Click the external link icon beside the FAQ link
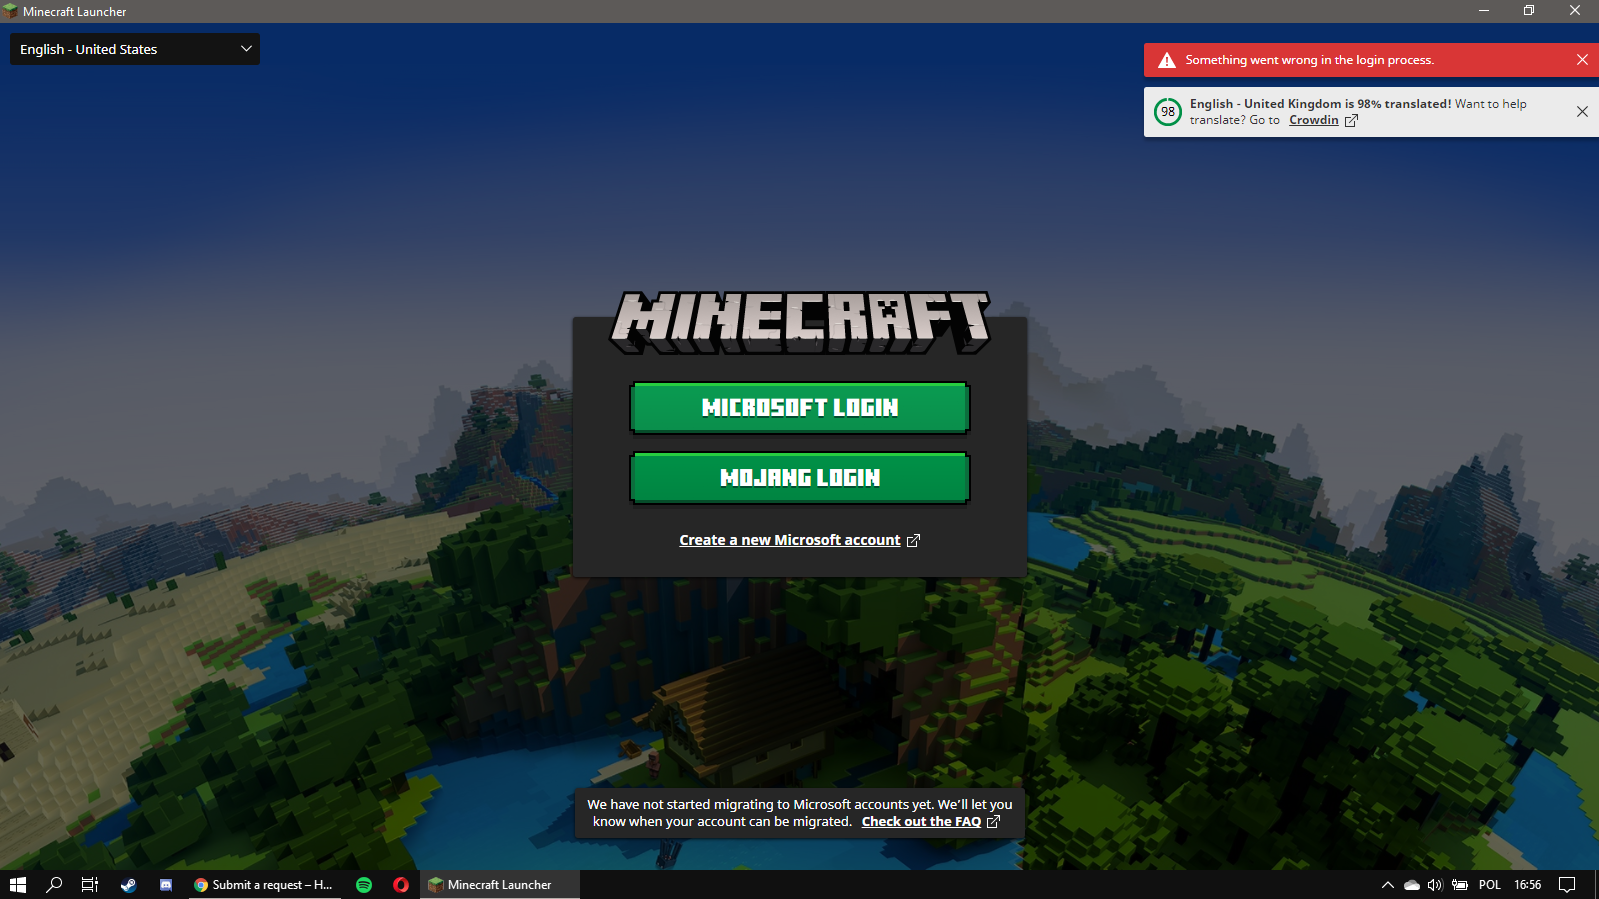This screenshot has height=899, width=1599. 993,822
